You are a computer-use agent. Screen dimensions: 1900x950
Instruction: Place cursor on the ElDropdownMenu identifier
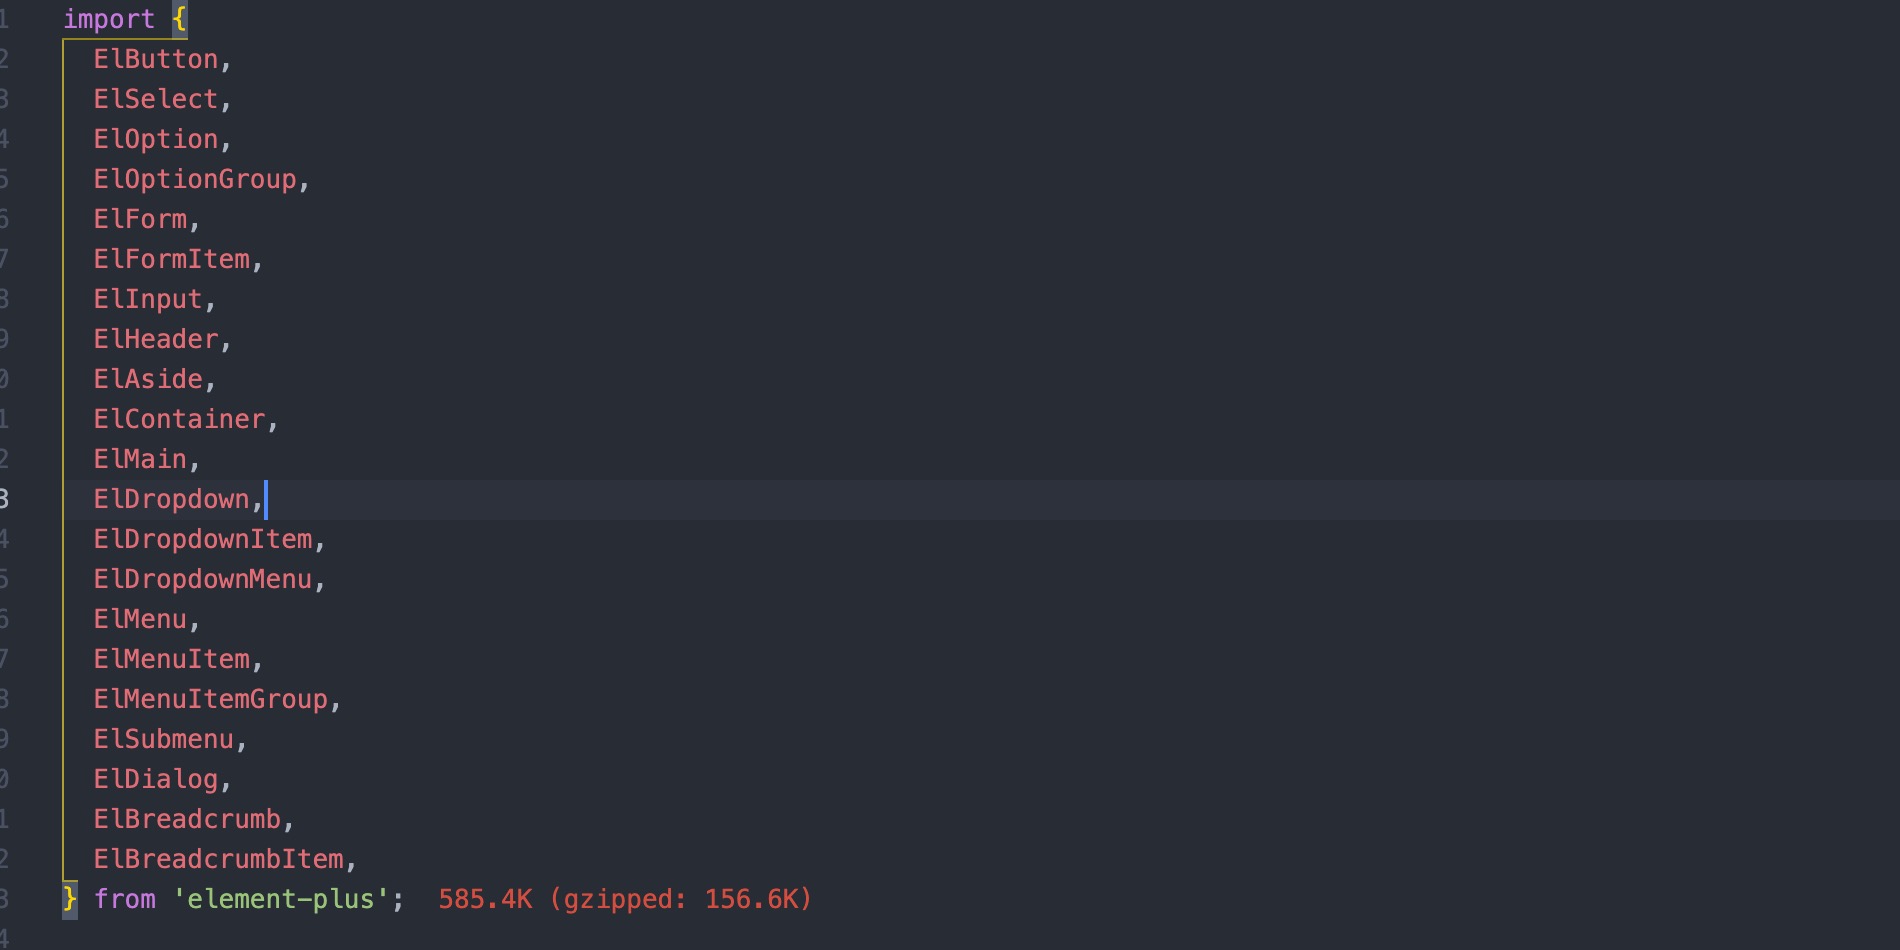[x=203, y=579]
